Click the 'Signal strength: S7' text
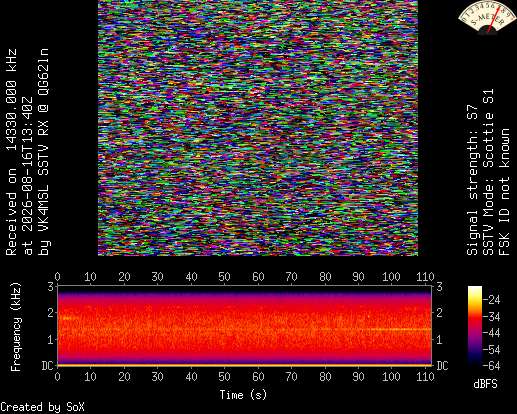 (472, 180)
